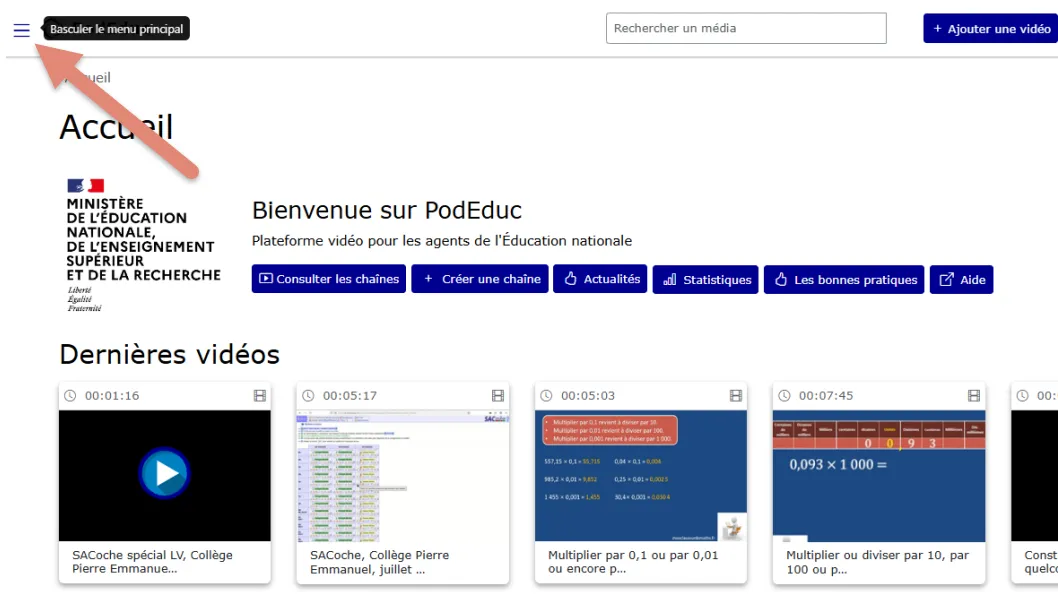Click the Créer une chaîne button
Image resolution: width=1058 pixels, height=595 pixels.
pyautogui.click(x=480, y=279)
